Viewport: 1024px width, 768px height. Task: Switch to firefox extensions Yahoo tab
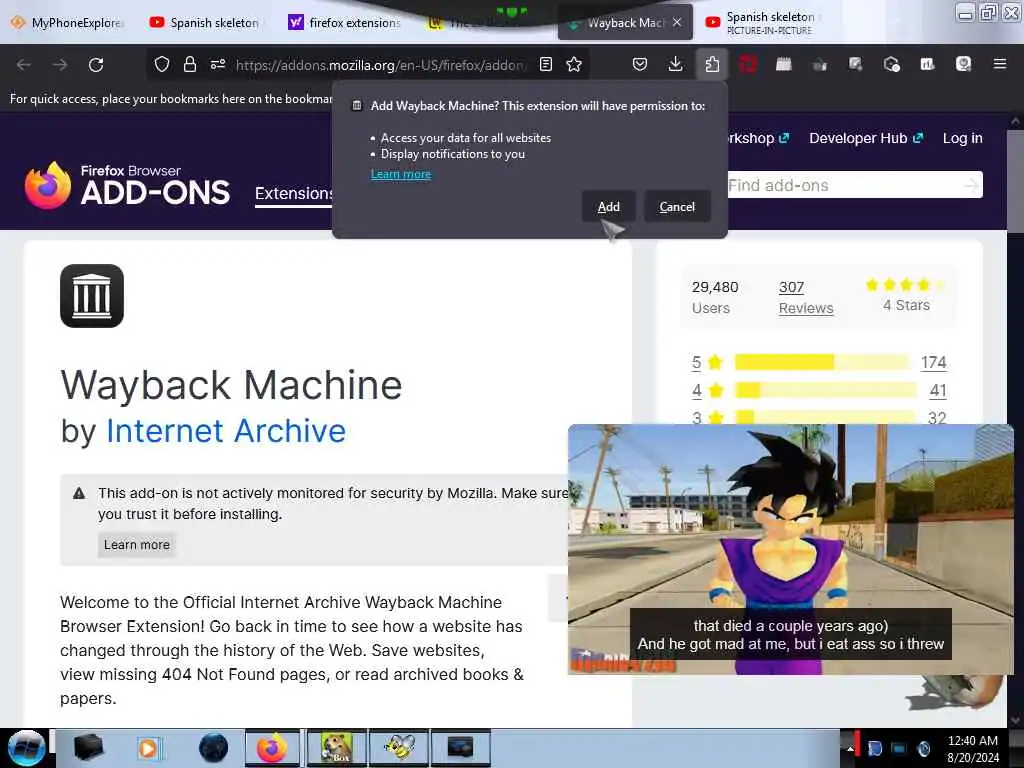345,22
